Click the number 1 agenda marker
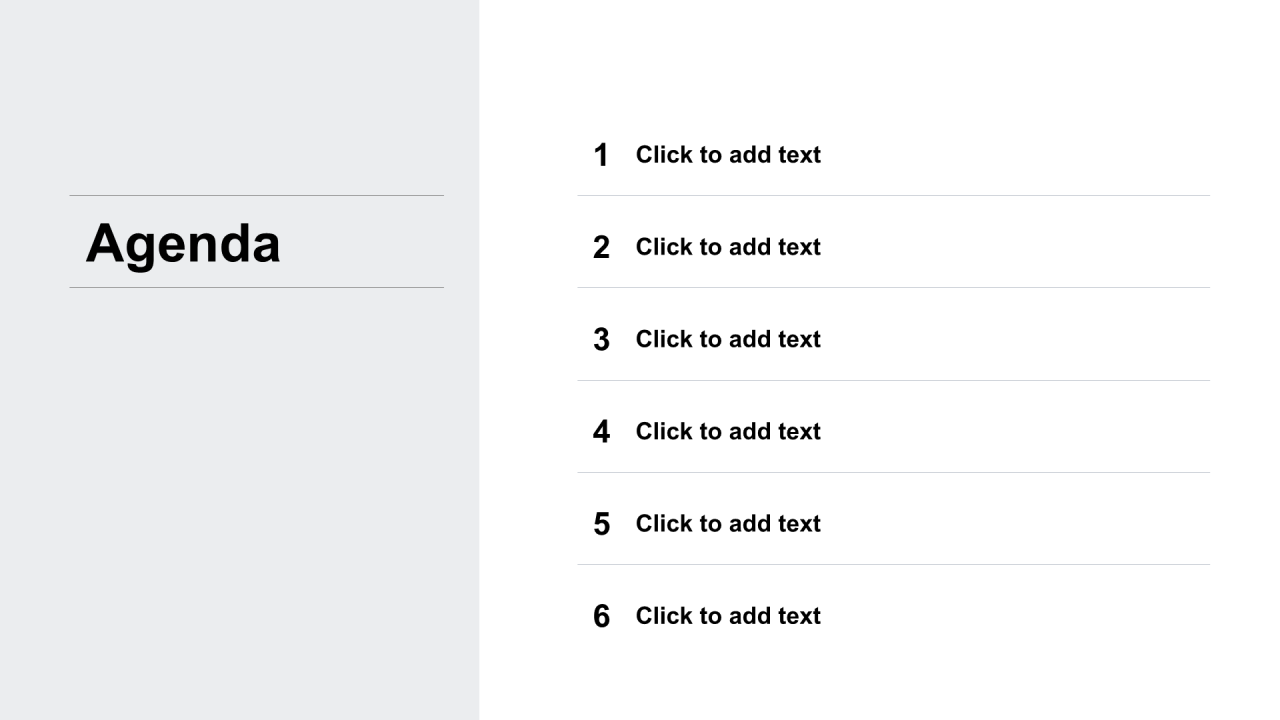This screenshot has width=1280, height=720. [601, 155]
